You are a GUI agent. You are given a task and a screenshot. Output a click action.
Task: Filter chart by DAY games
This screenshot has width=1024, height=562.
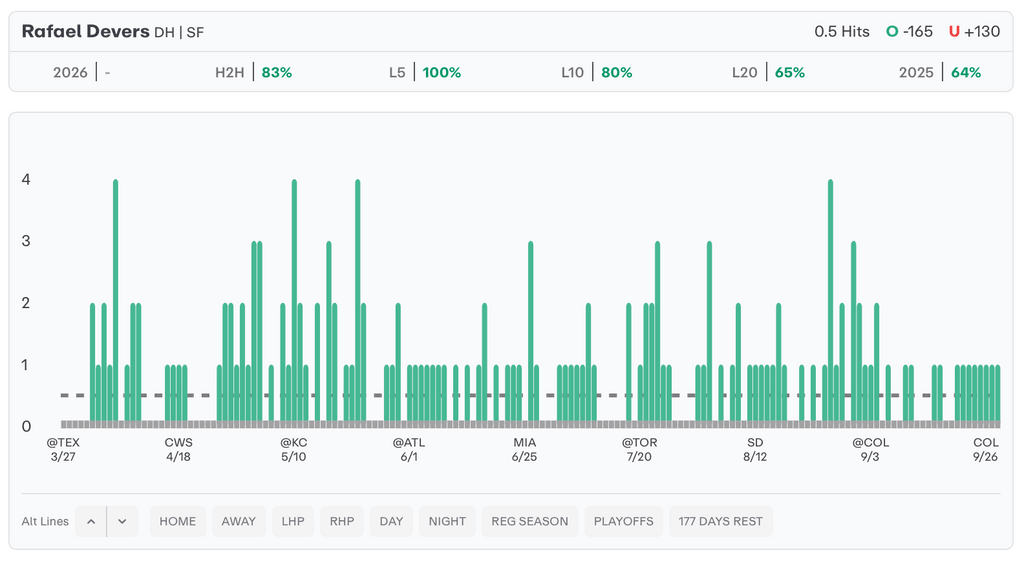[x=391, y=521]
